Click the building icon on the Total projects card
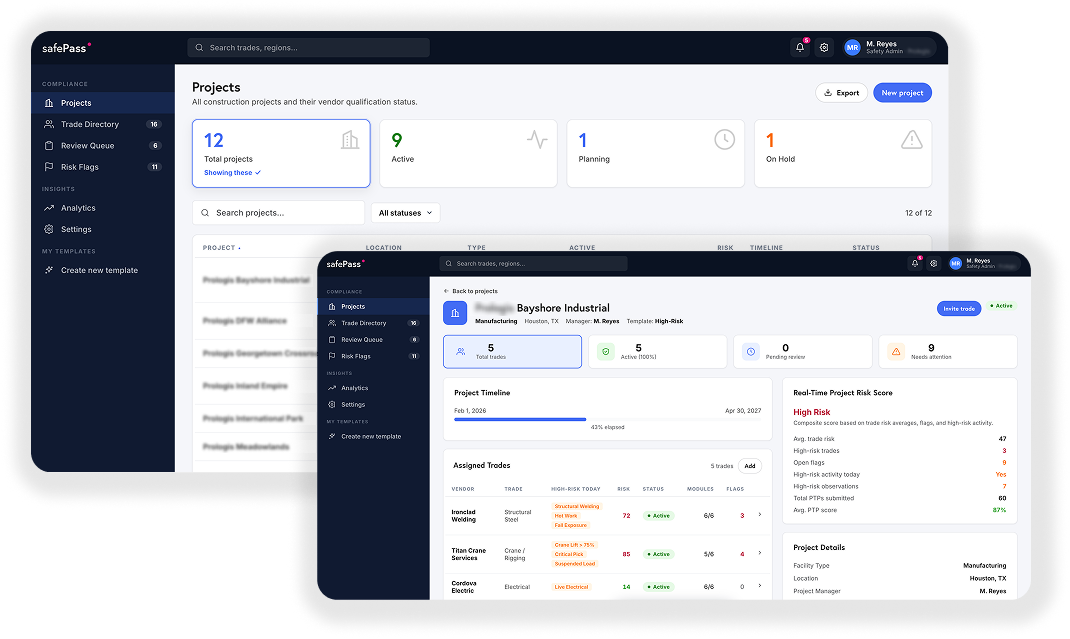Screen dimensions: 1070x639 click(350, 140)
